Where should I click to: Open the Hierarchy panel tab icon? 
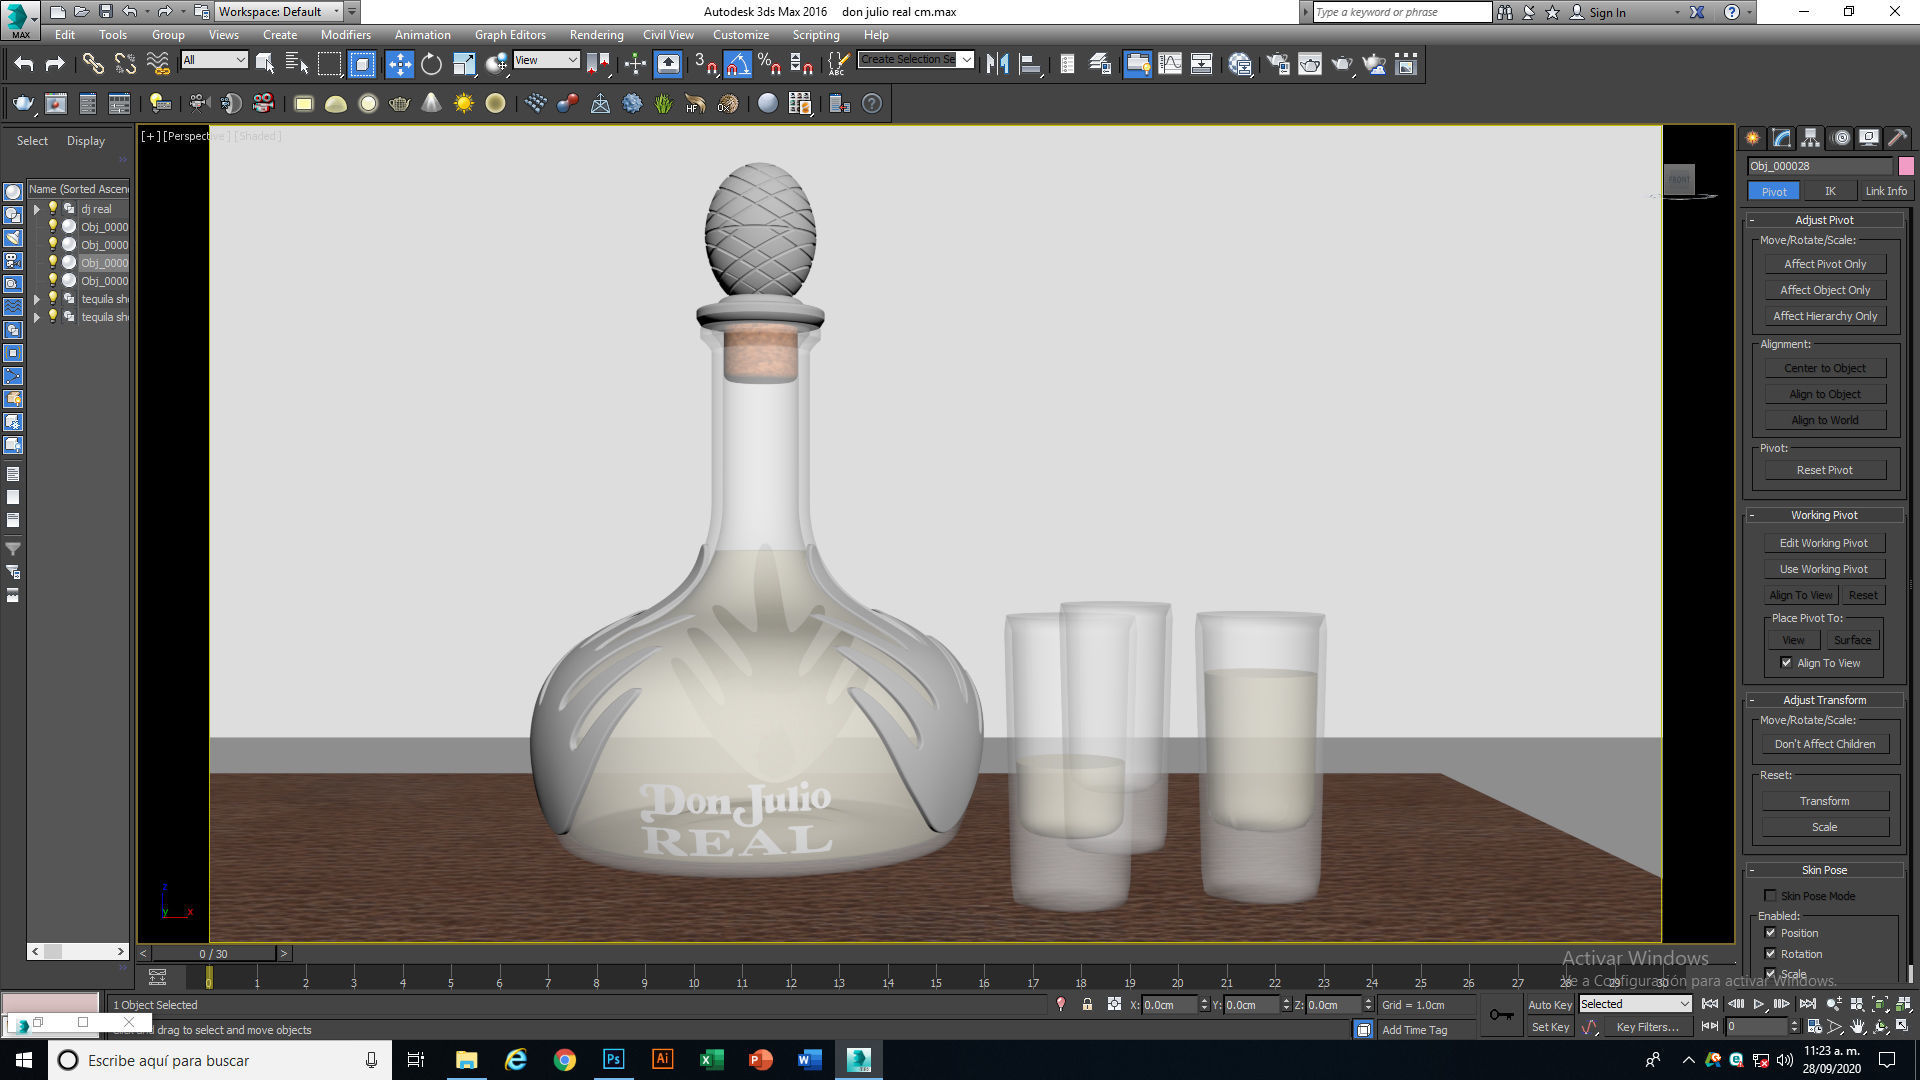pos(1810,138)
